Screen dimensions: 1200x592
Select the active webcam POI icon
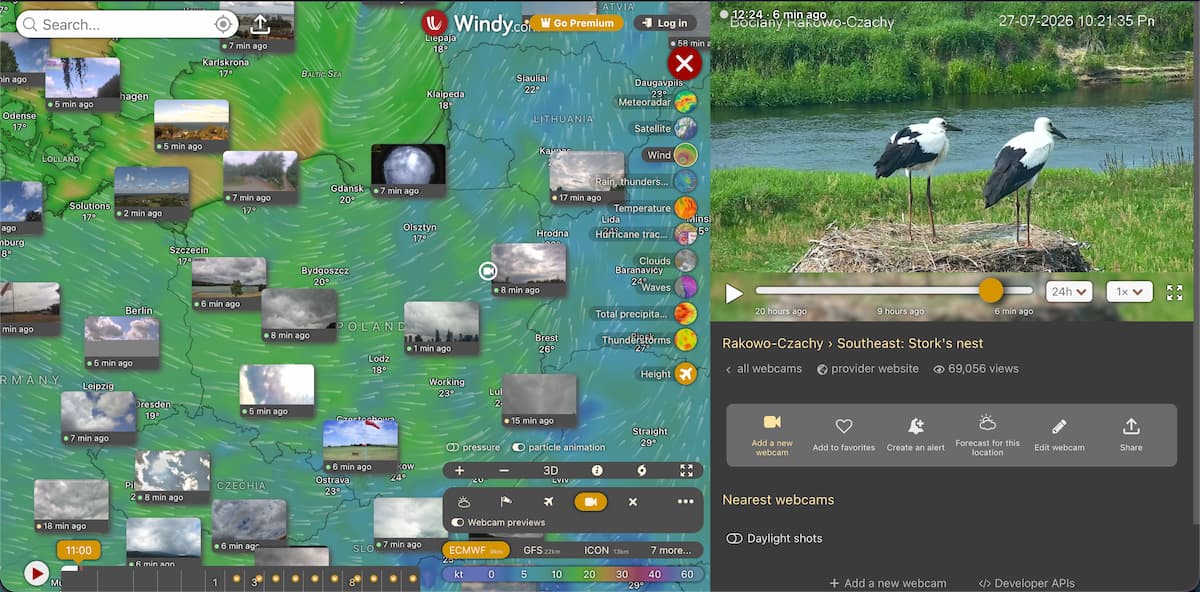tap(590, 502)
